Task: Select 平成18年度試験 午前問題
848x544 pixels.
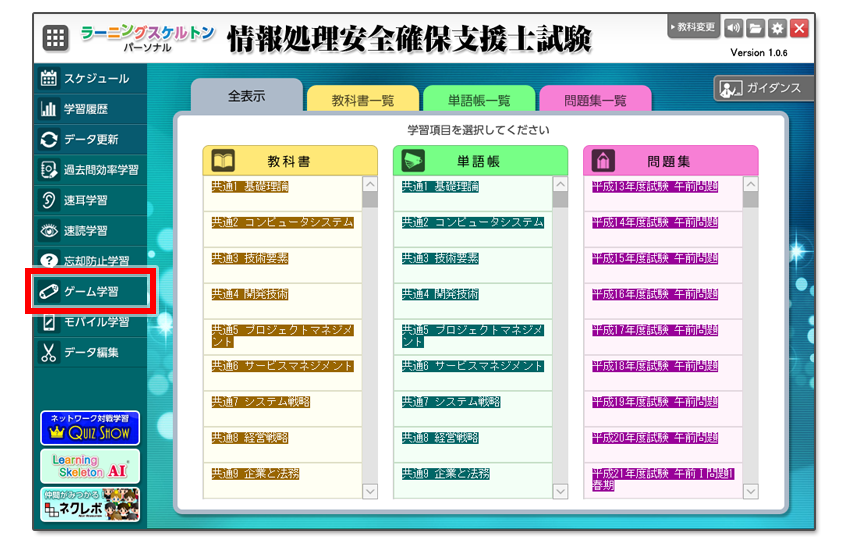Action: click(663, 373)
